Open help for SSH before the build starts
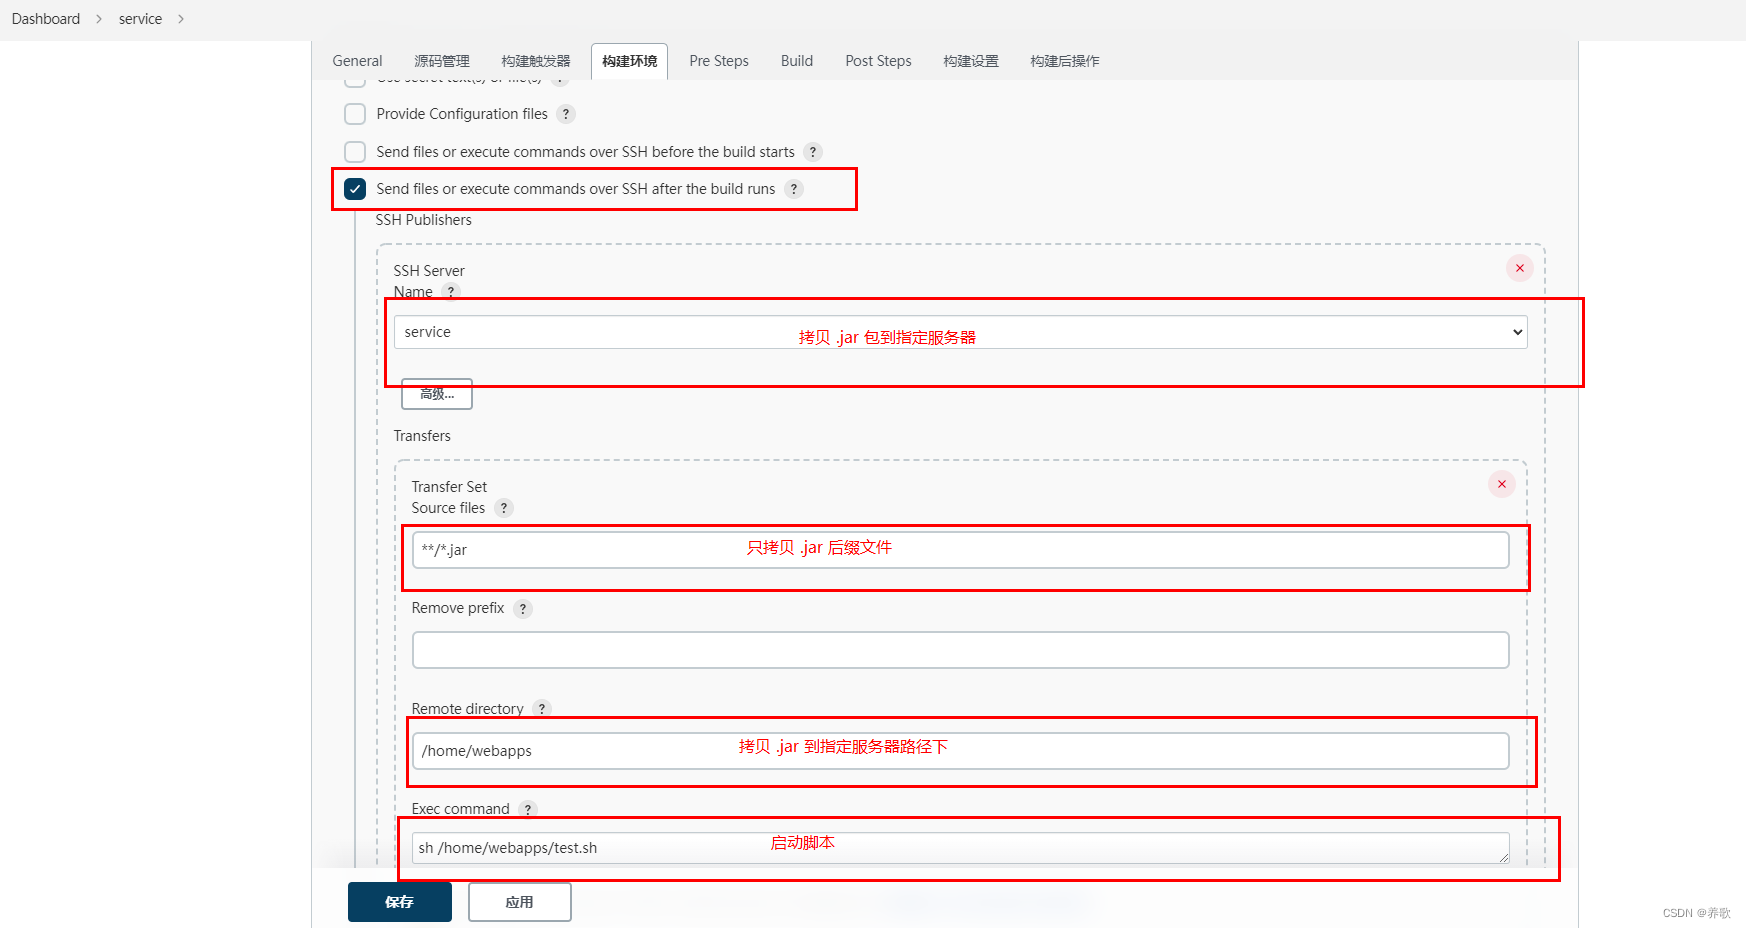The image size is (1746, 928). point(813,152)
